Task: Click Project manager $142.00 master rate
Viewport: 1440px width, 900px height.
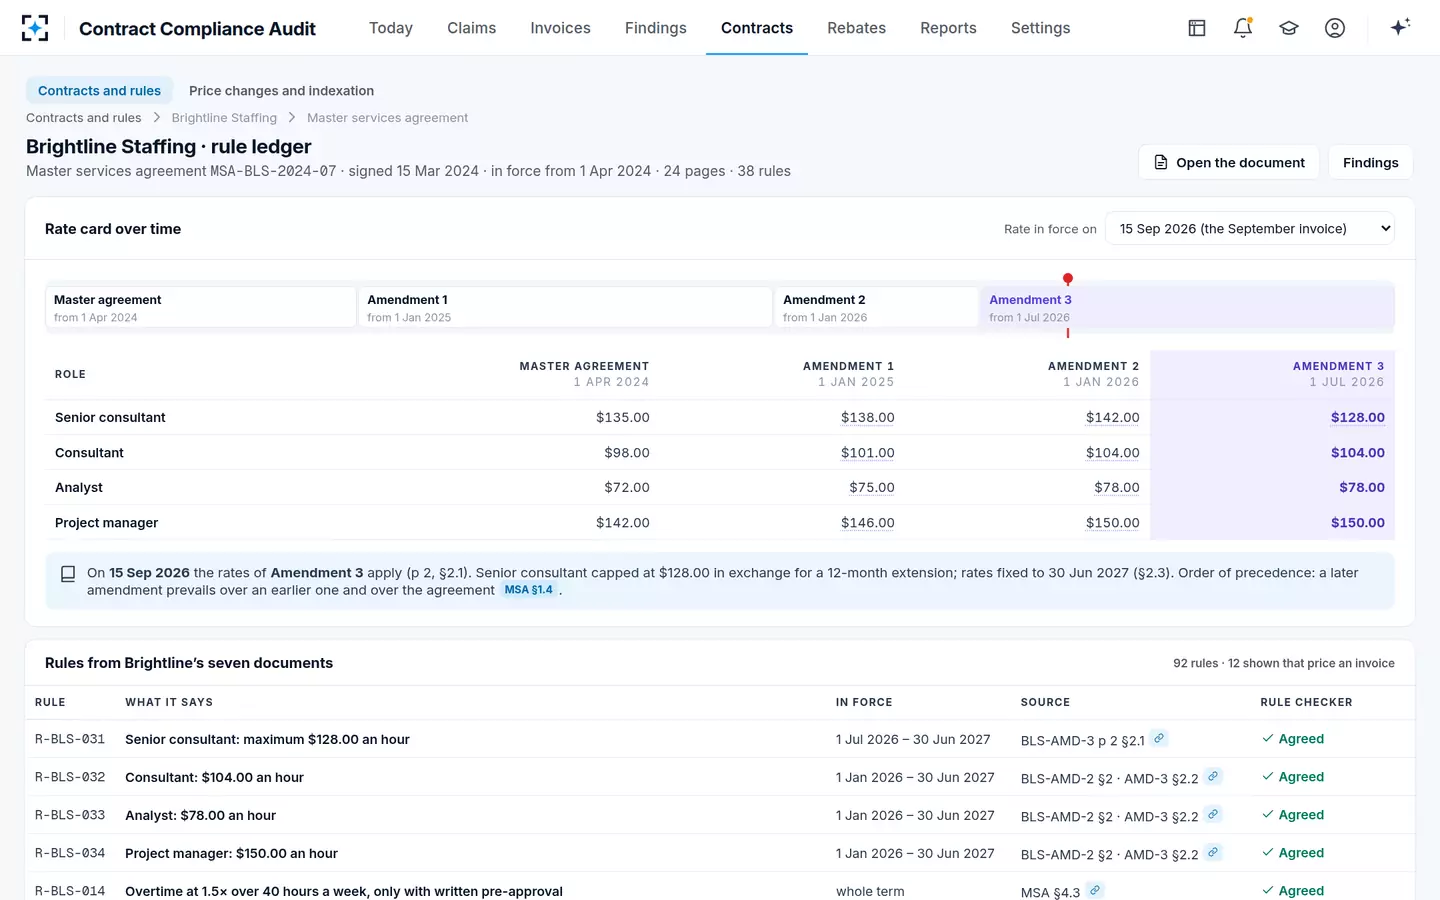Action: (x=622, y=523)
